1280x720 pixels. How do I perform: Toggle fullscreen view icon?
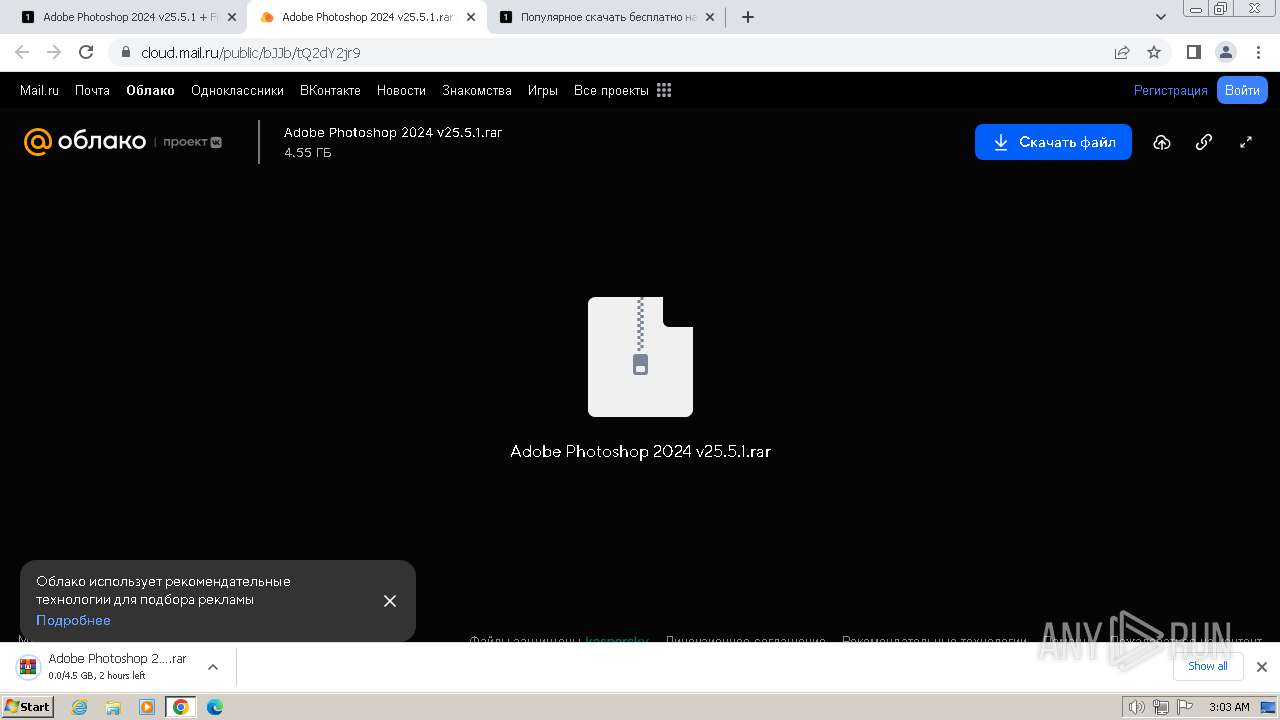click(x=1246, y=142)
